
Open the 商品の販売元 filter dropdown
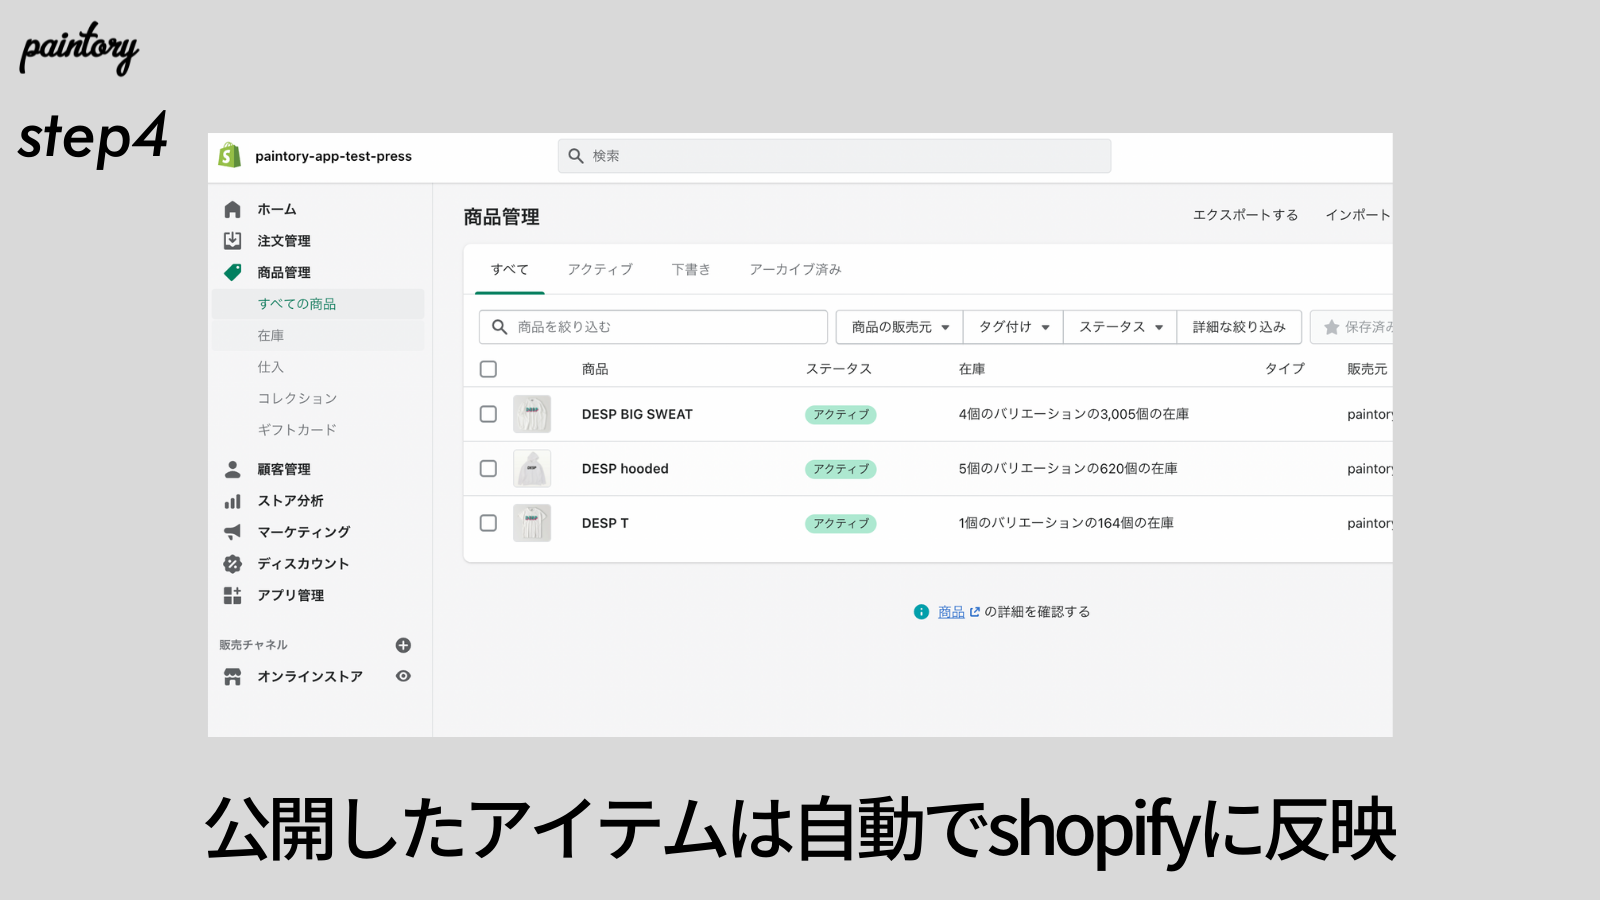coord(900,327)
